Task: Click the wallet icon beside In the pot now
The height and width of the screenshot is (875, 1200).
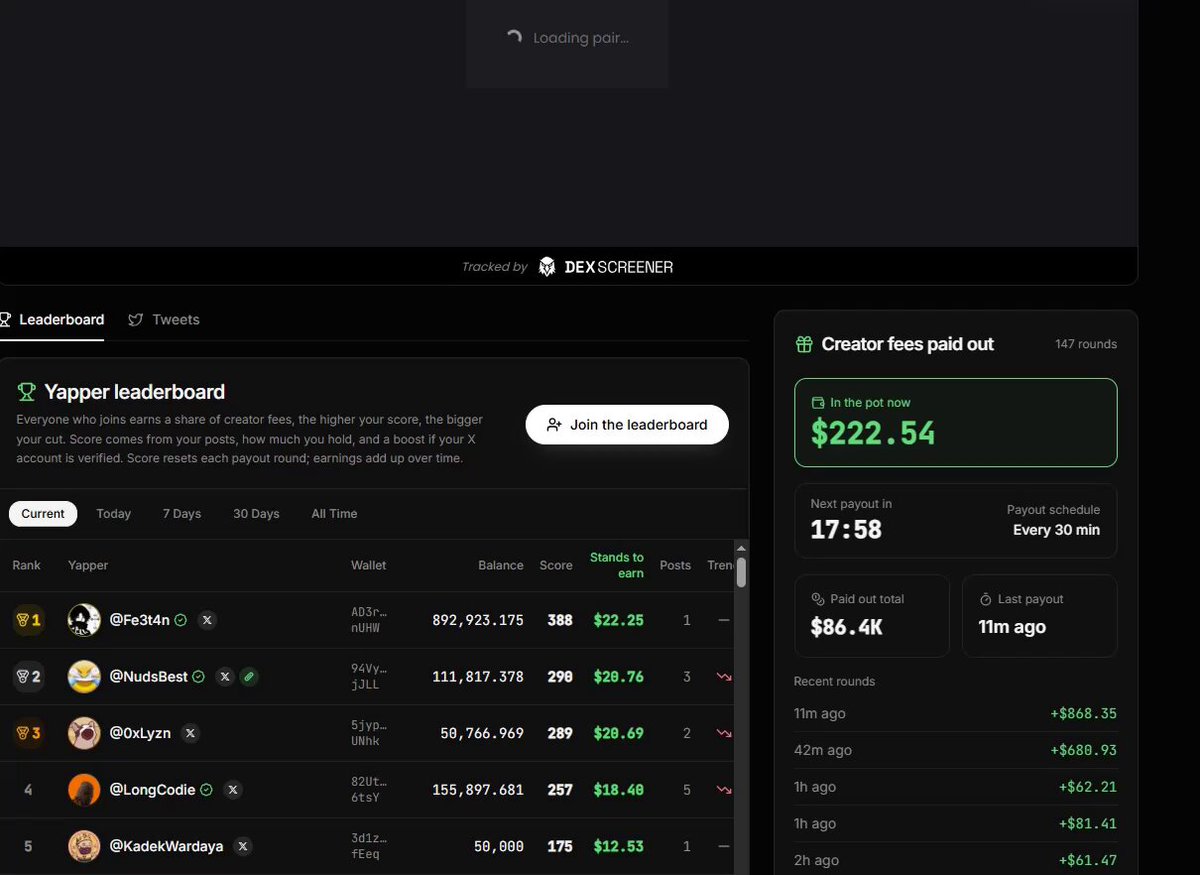Action: [x=817, y=403]
